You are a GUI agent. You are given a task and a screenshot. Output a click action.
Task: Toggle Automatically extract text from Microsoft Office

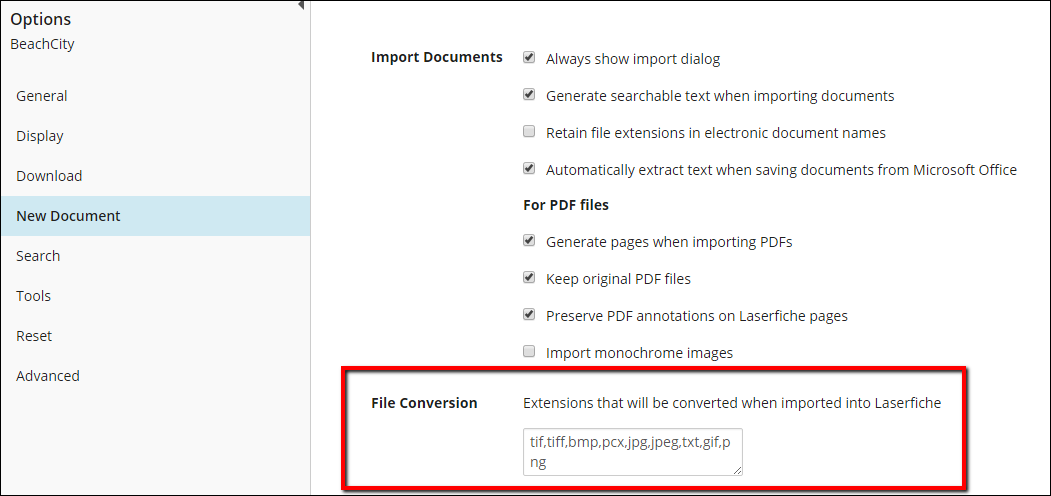(529, 168)
